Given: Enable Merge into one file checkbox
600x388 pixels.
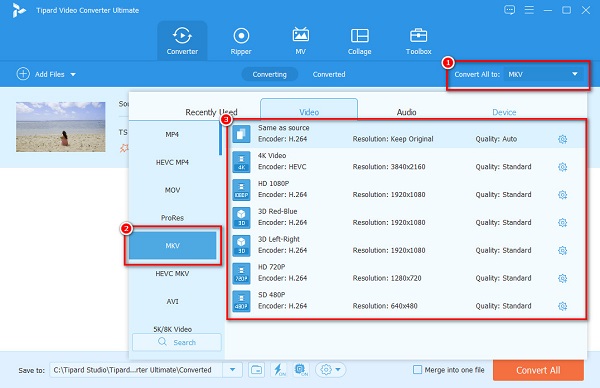Looking at the screenshot, I should (x=417, y=370).
